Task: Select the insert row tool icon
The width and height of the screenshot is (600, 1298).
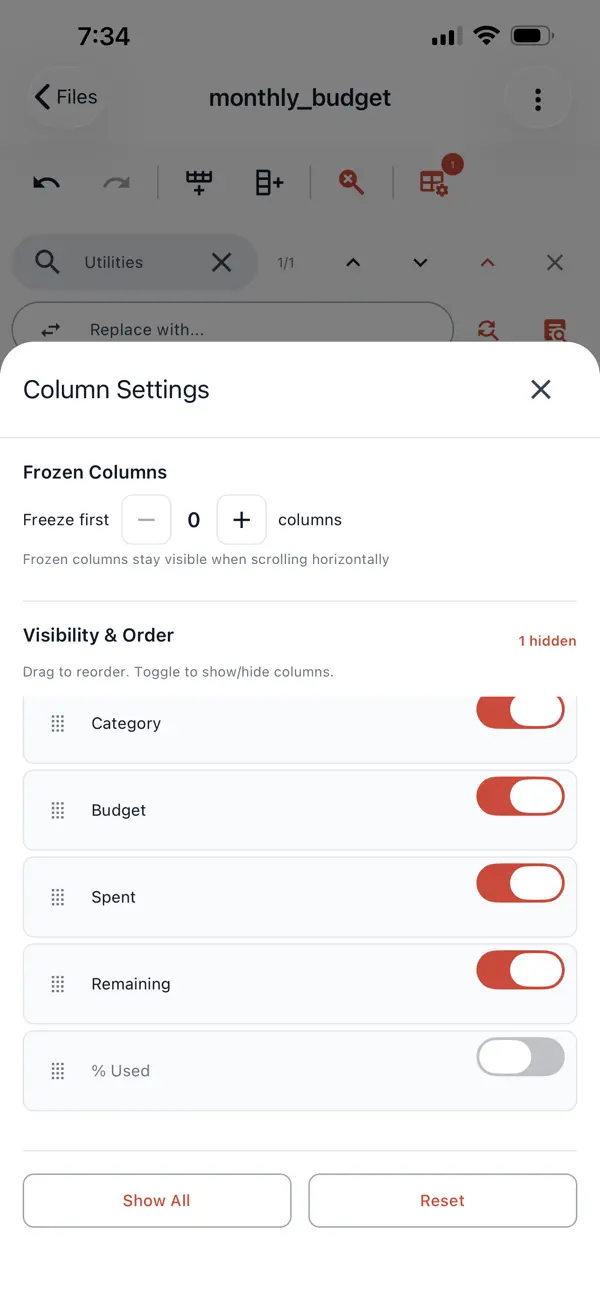Action: (x=198, y=182)
